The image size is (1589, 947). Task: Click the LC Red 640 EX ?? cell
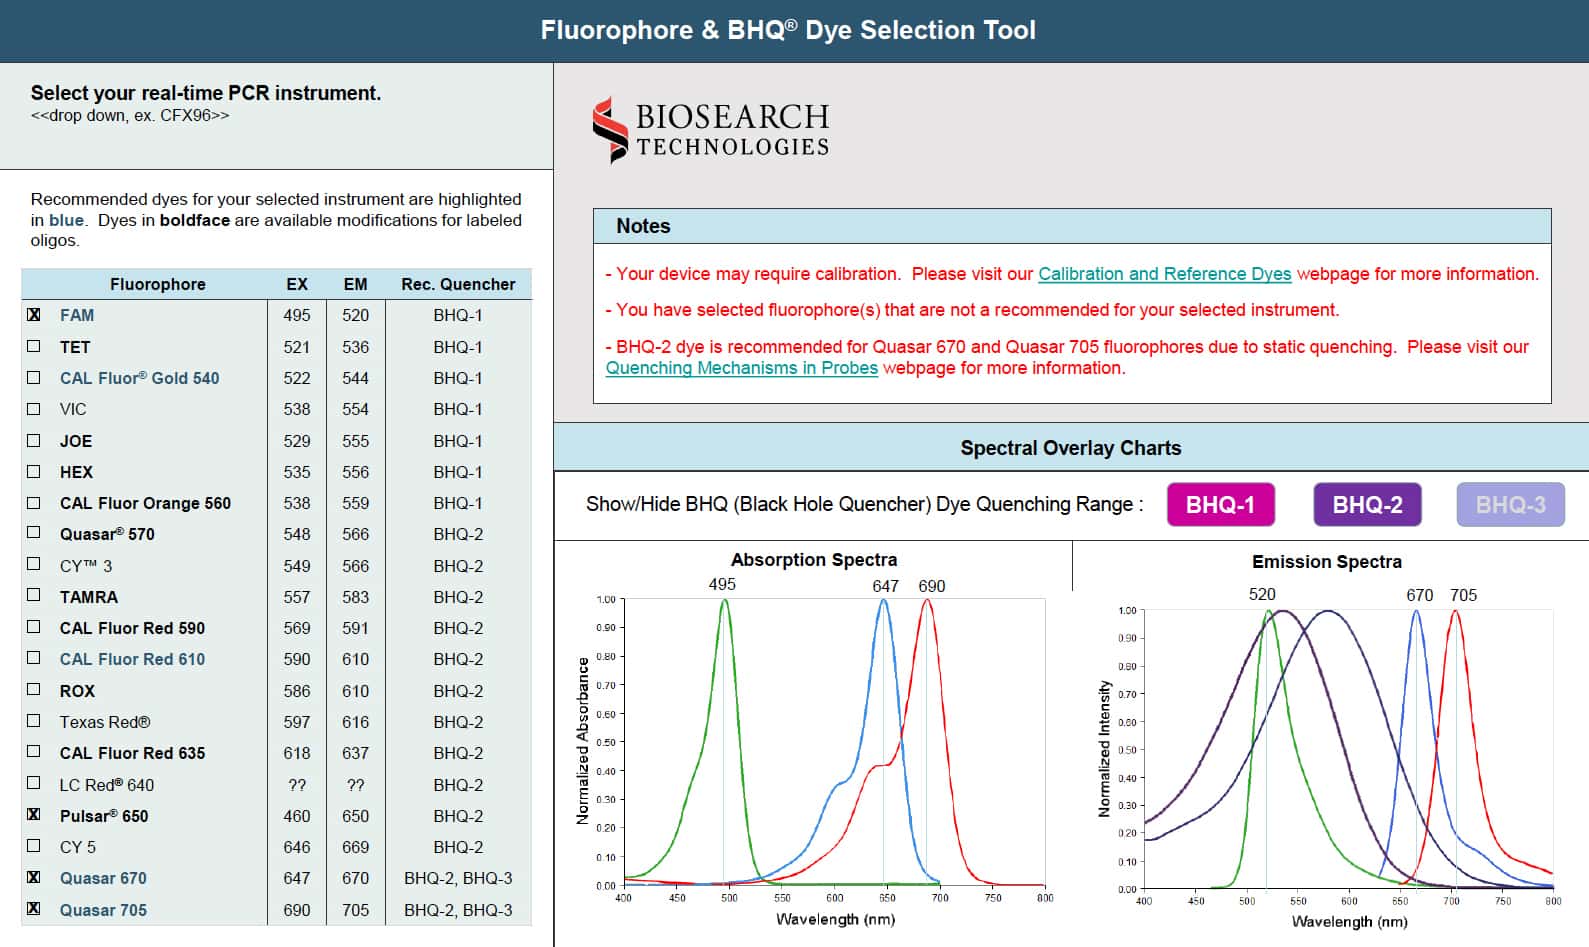297,785
